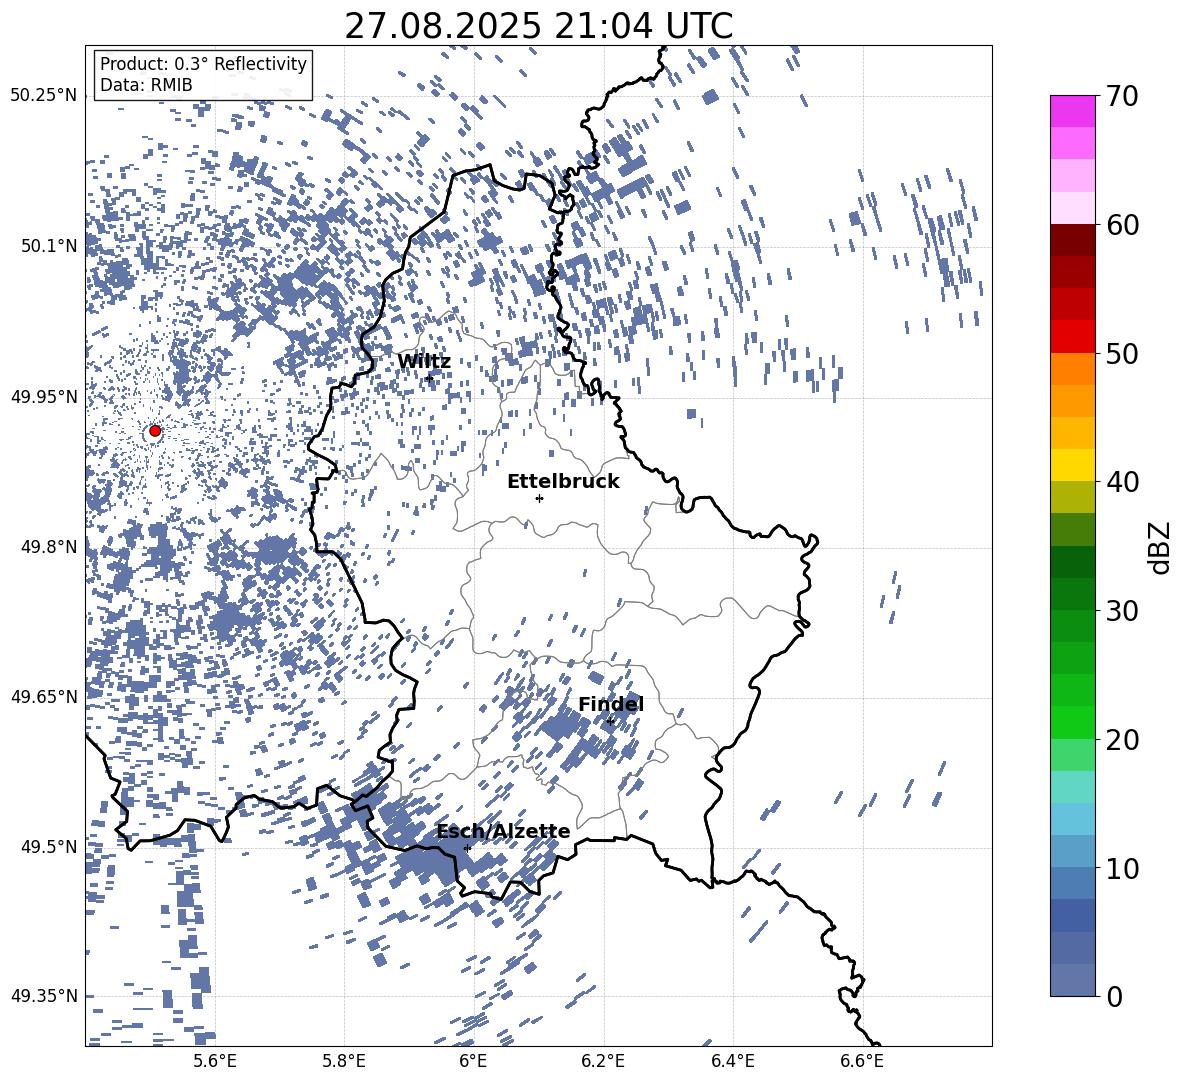Viewport: 1184px width, 1081px height.
Task: Click the 6.4°E longitude tick label
Action: click(732, 1061)
